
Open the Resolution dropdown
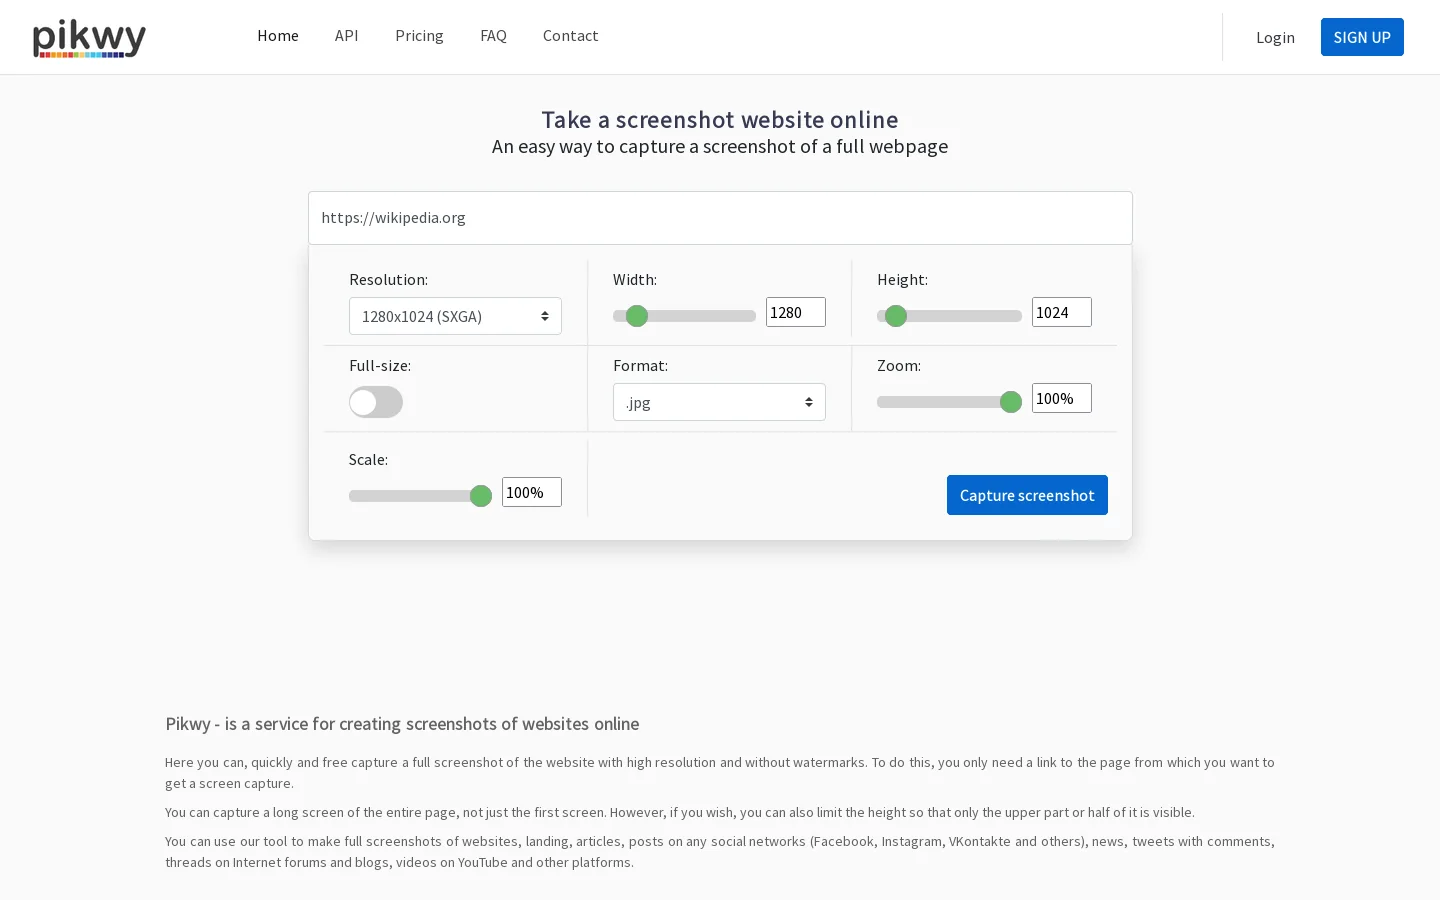pos(455,316)
